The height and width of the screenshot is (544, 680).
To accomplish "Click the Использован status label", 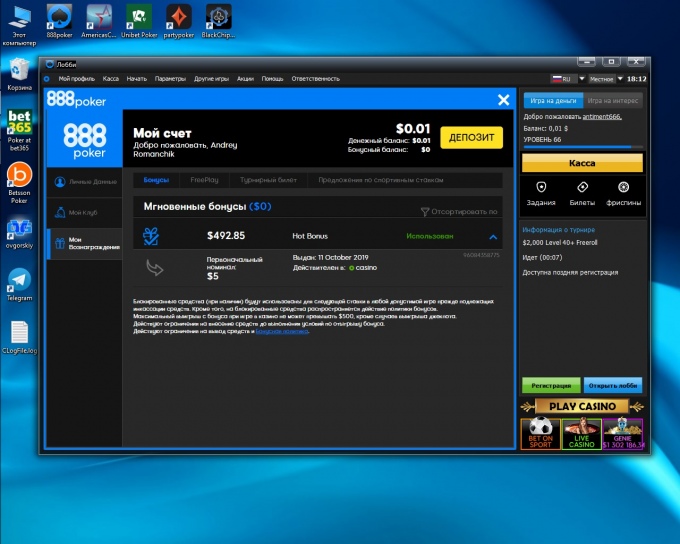I will point(430,236).
